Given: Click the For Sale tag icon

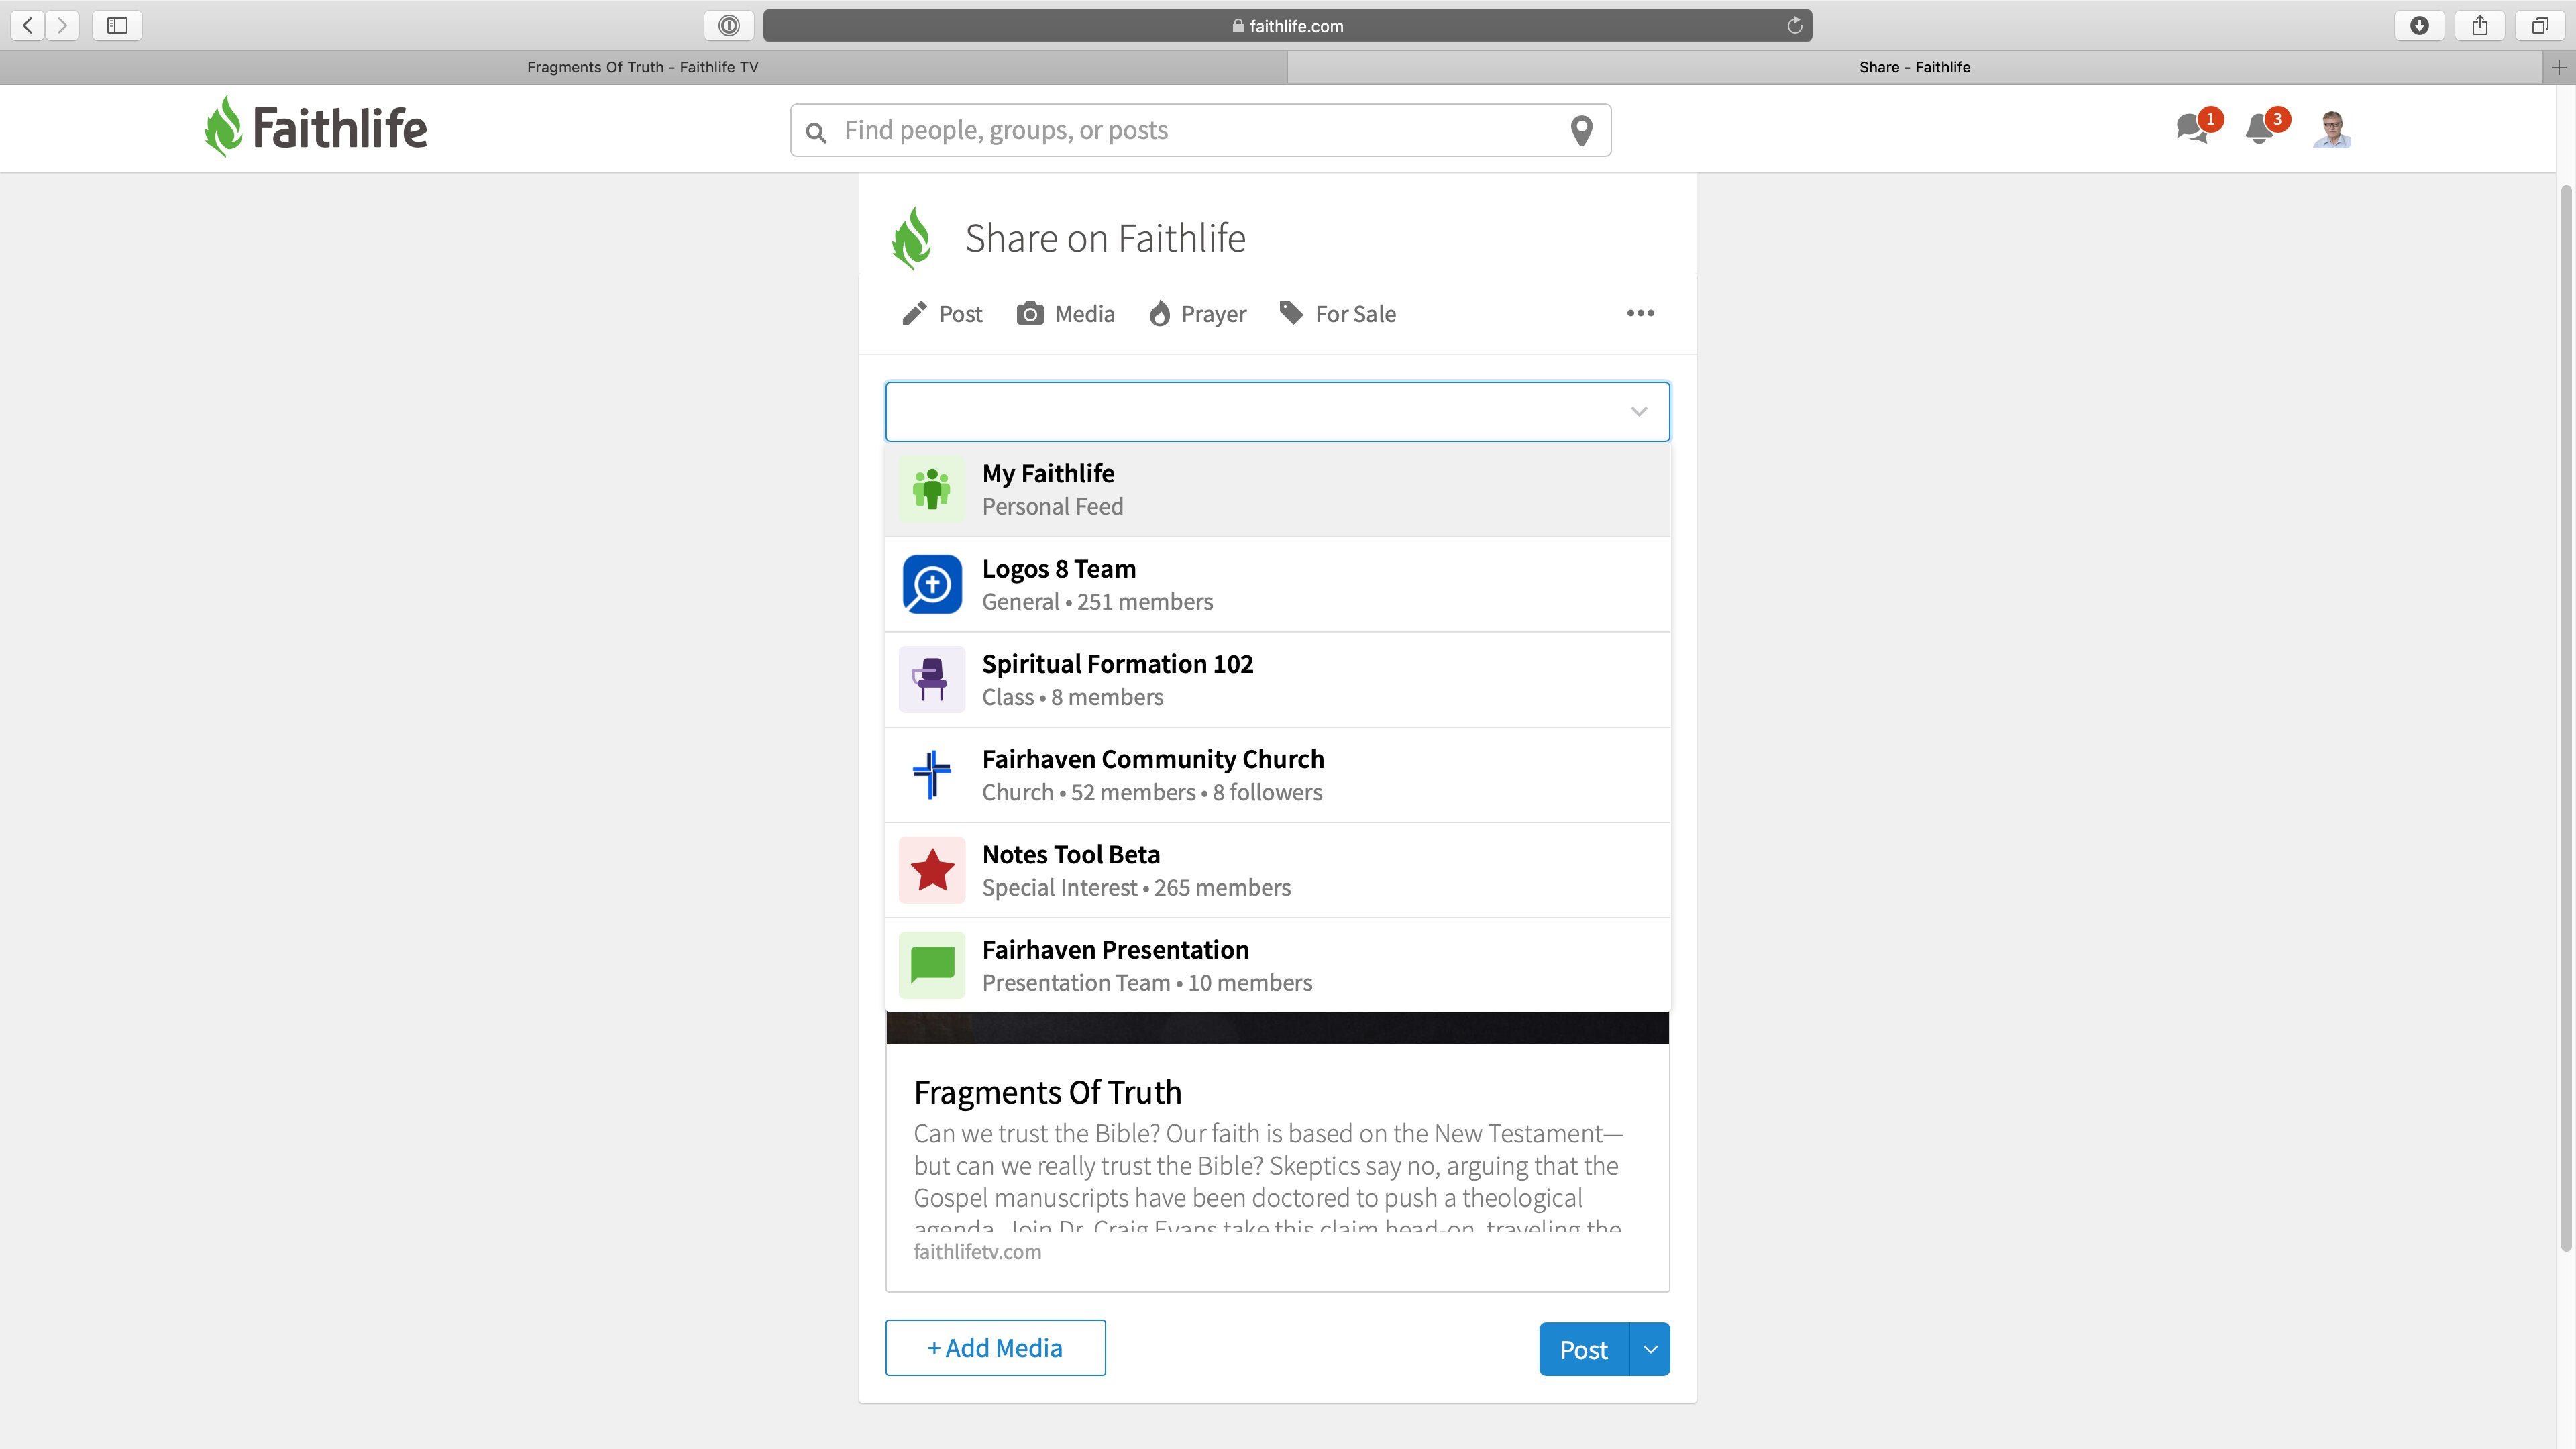Looking at the screenshot, I should [1291, 313].
